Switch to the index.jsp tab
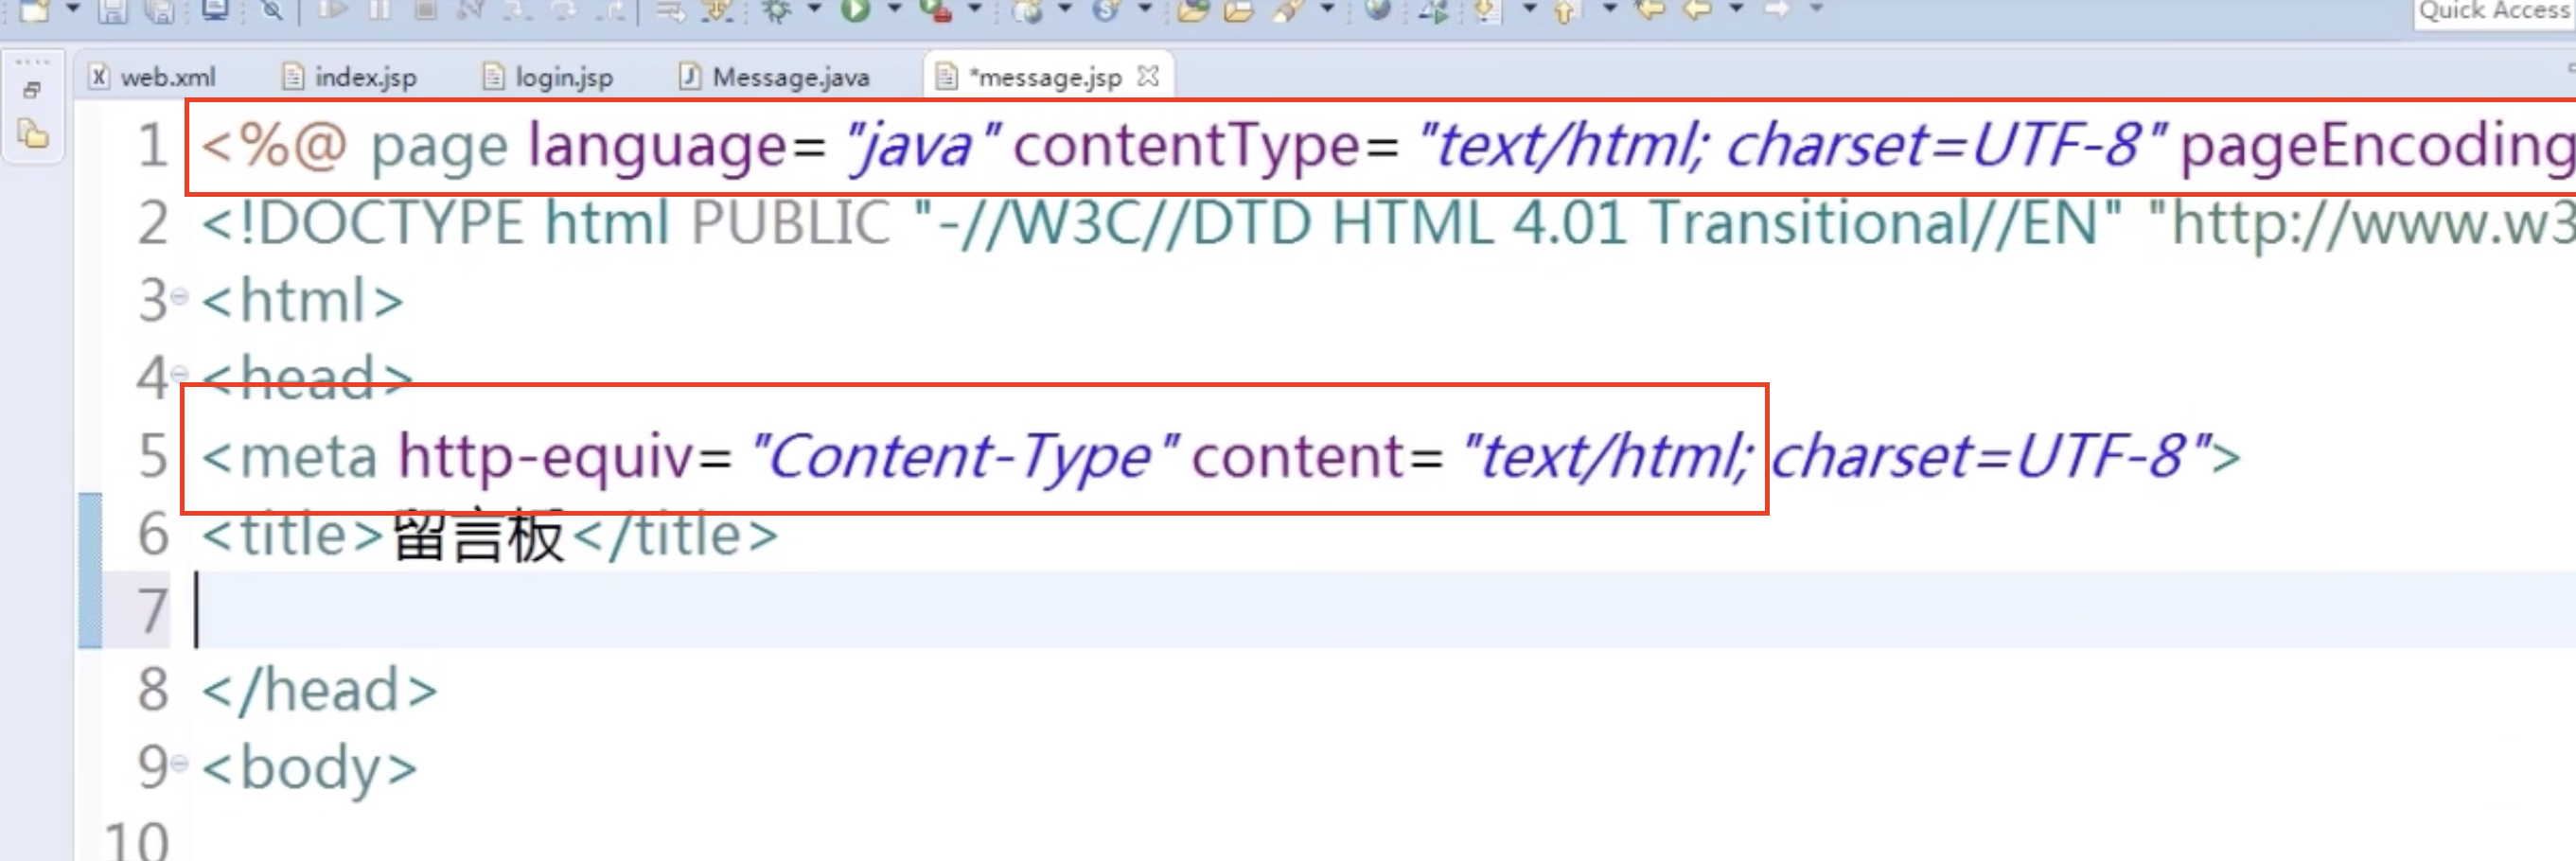Screen dimensions: 2576x861 coord(350,77)
